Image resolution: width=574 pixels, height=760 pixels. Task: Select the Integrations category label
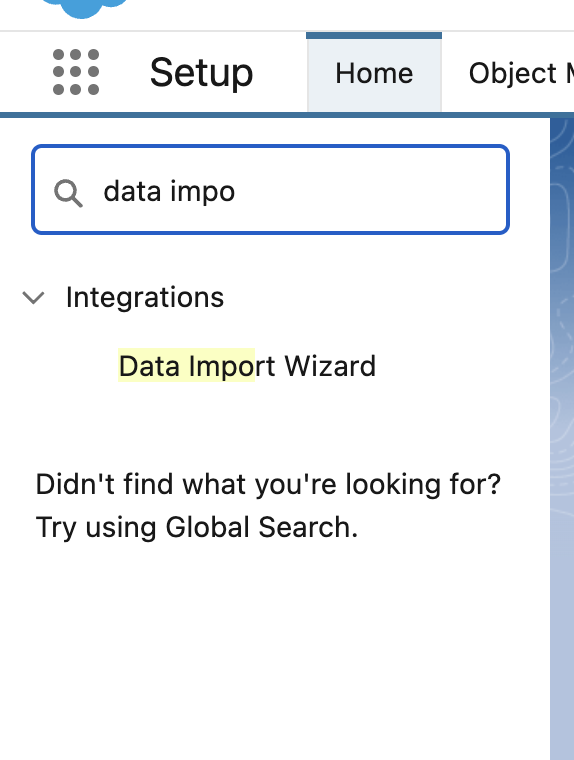(145, 297)
